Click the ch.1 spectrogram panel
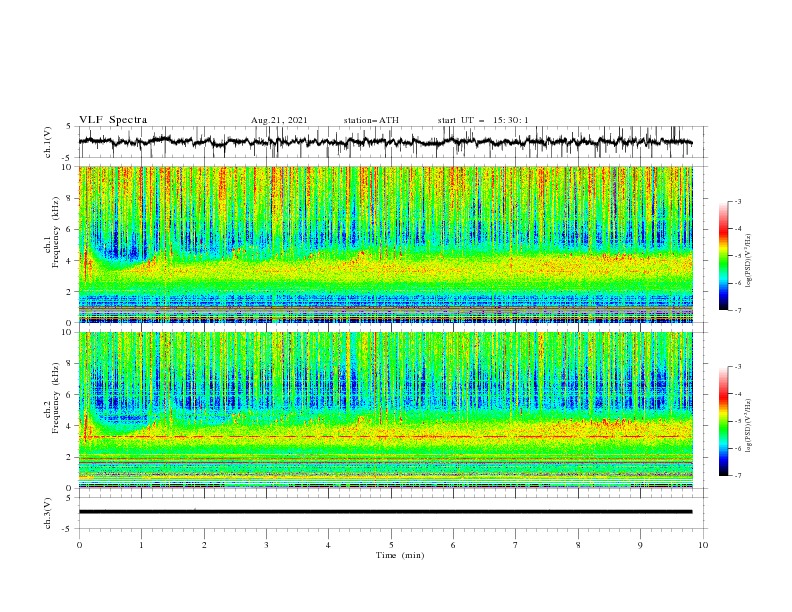The width and height of the screenshot is (792, 612). pos(385,244)
